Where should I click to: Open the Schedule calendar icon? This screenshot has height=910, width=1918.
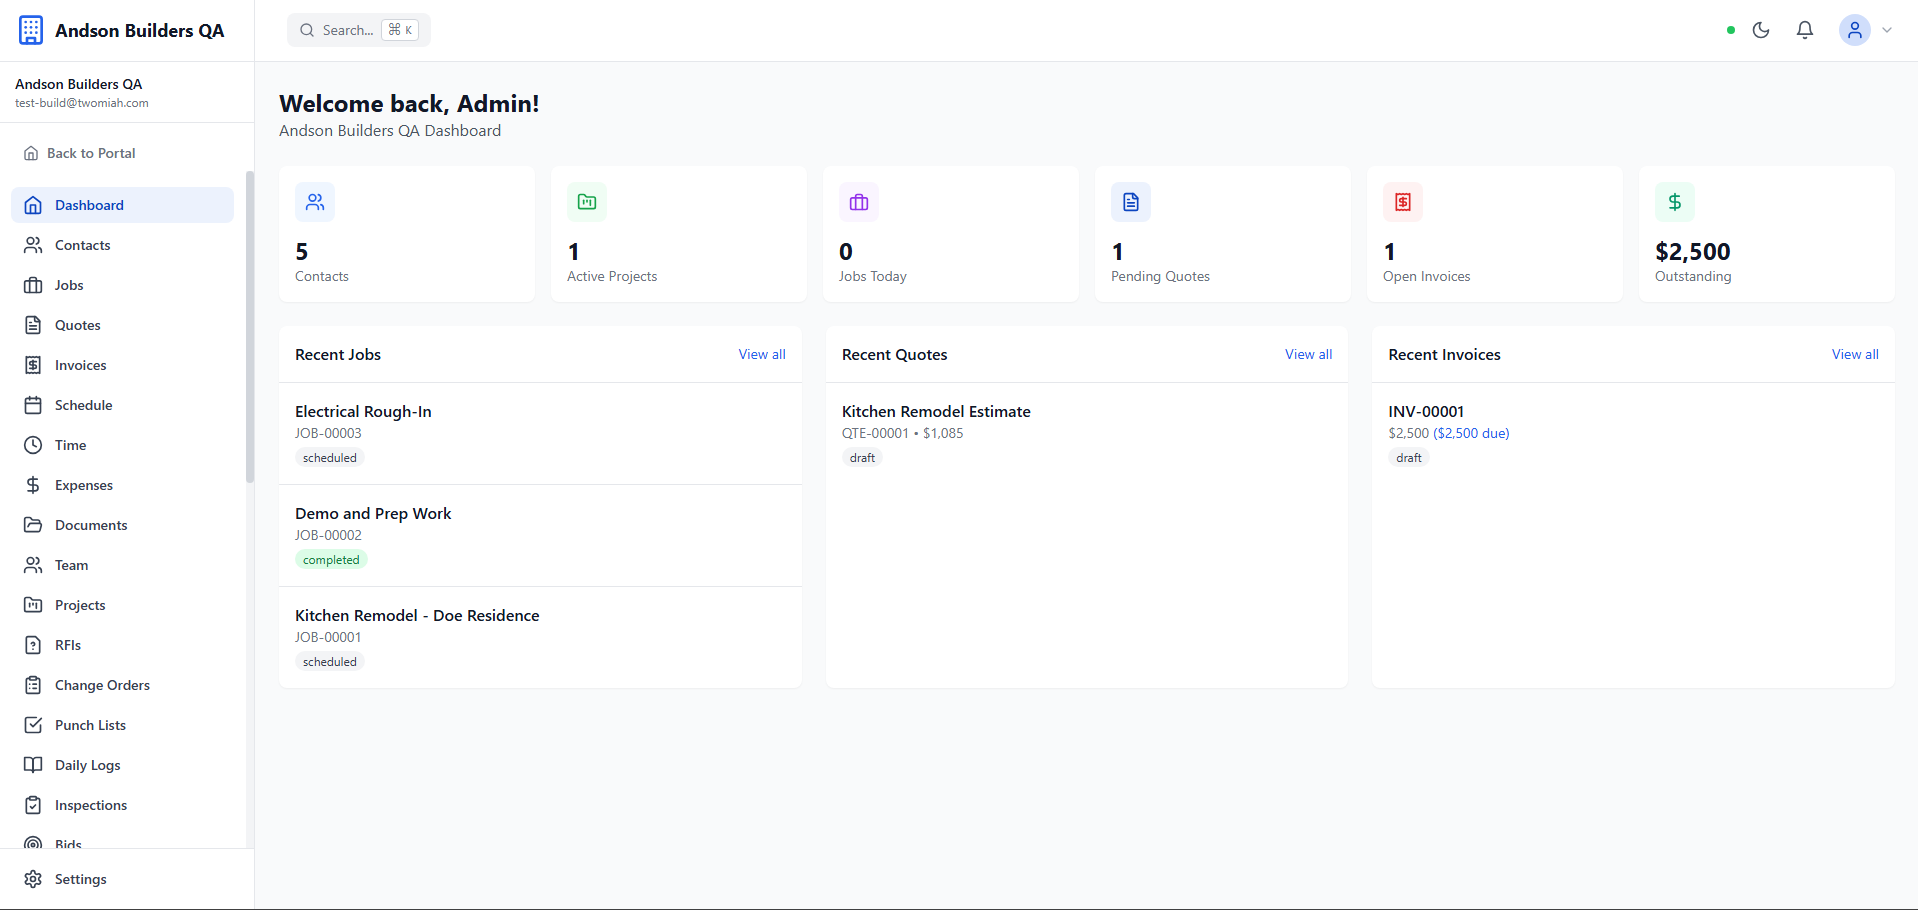pos(33,405)
